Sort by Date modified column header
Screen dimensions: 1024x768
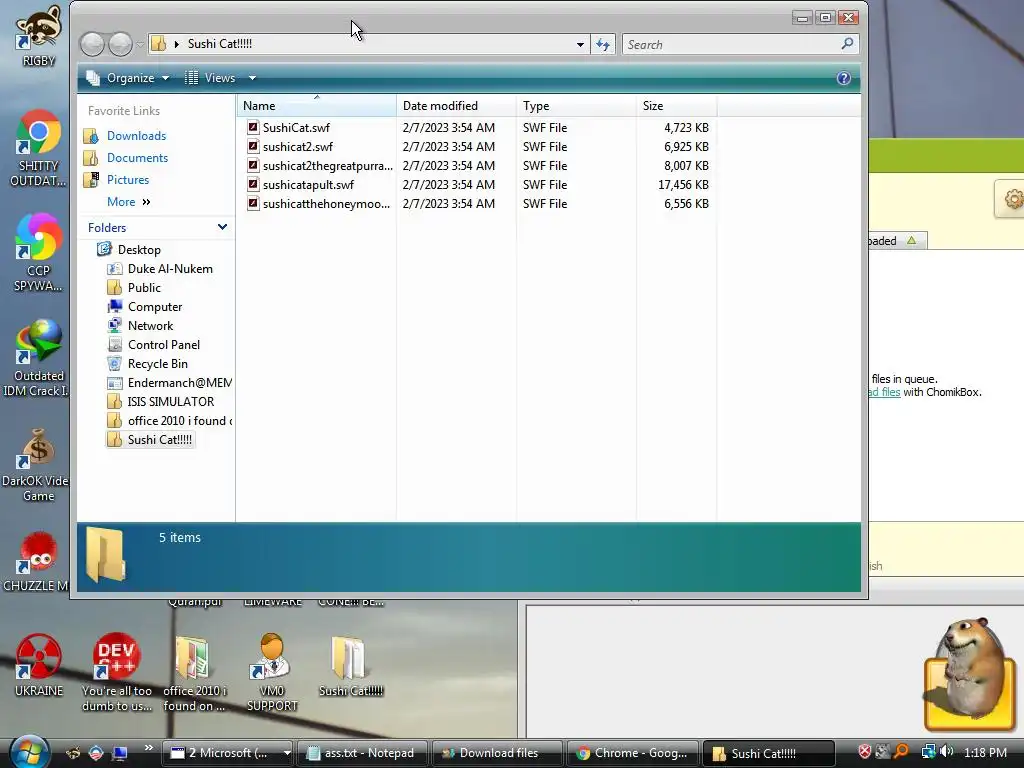tap(456, 106)
